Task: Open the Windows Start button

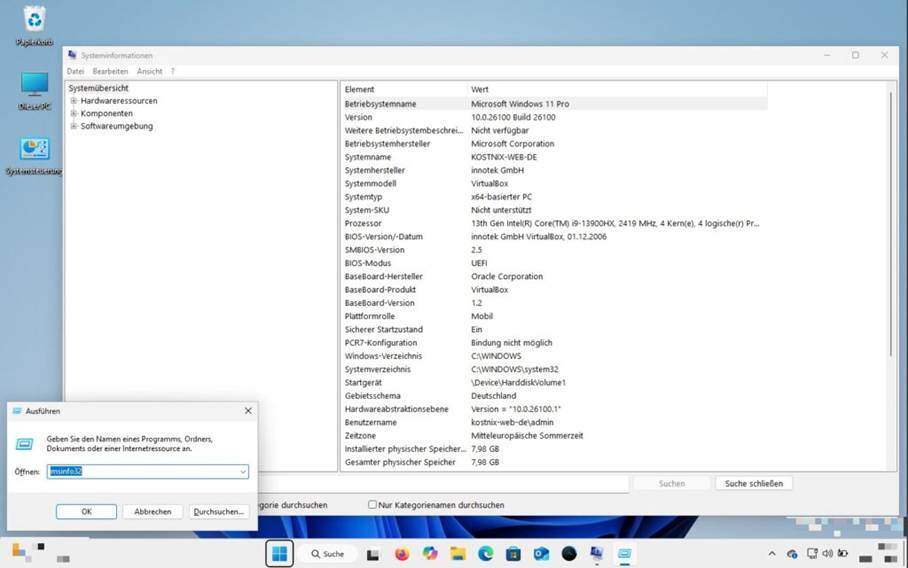Action: coord(280,554)
